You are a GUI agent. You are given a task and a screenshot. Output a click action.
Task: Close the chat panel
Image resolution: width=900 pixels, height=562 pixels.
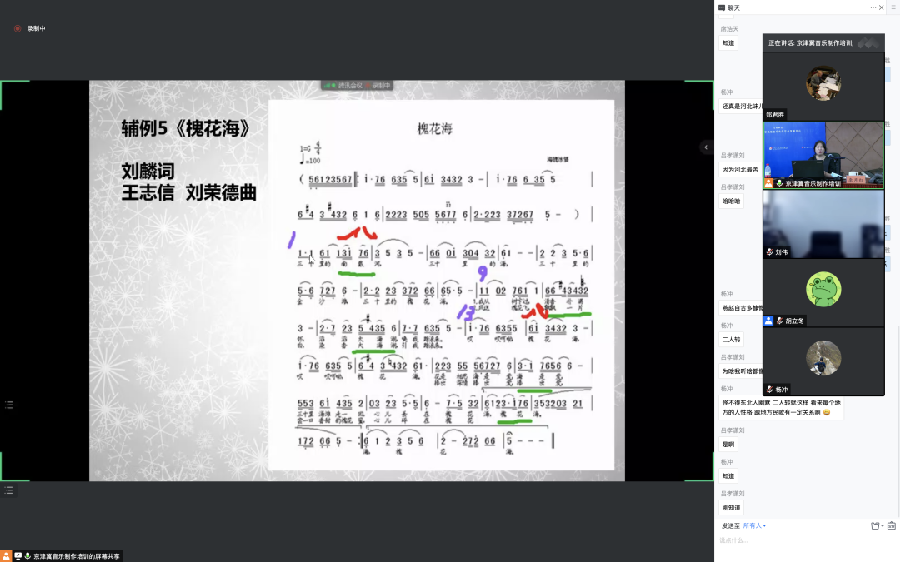(882, 7)
